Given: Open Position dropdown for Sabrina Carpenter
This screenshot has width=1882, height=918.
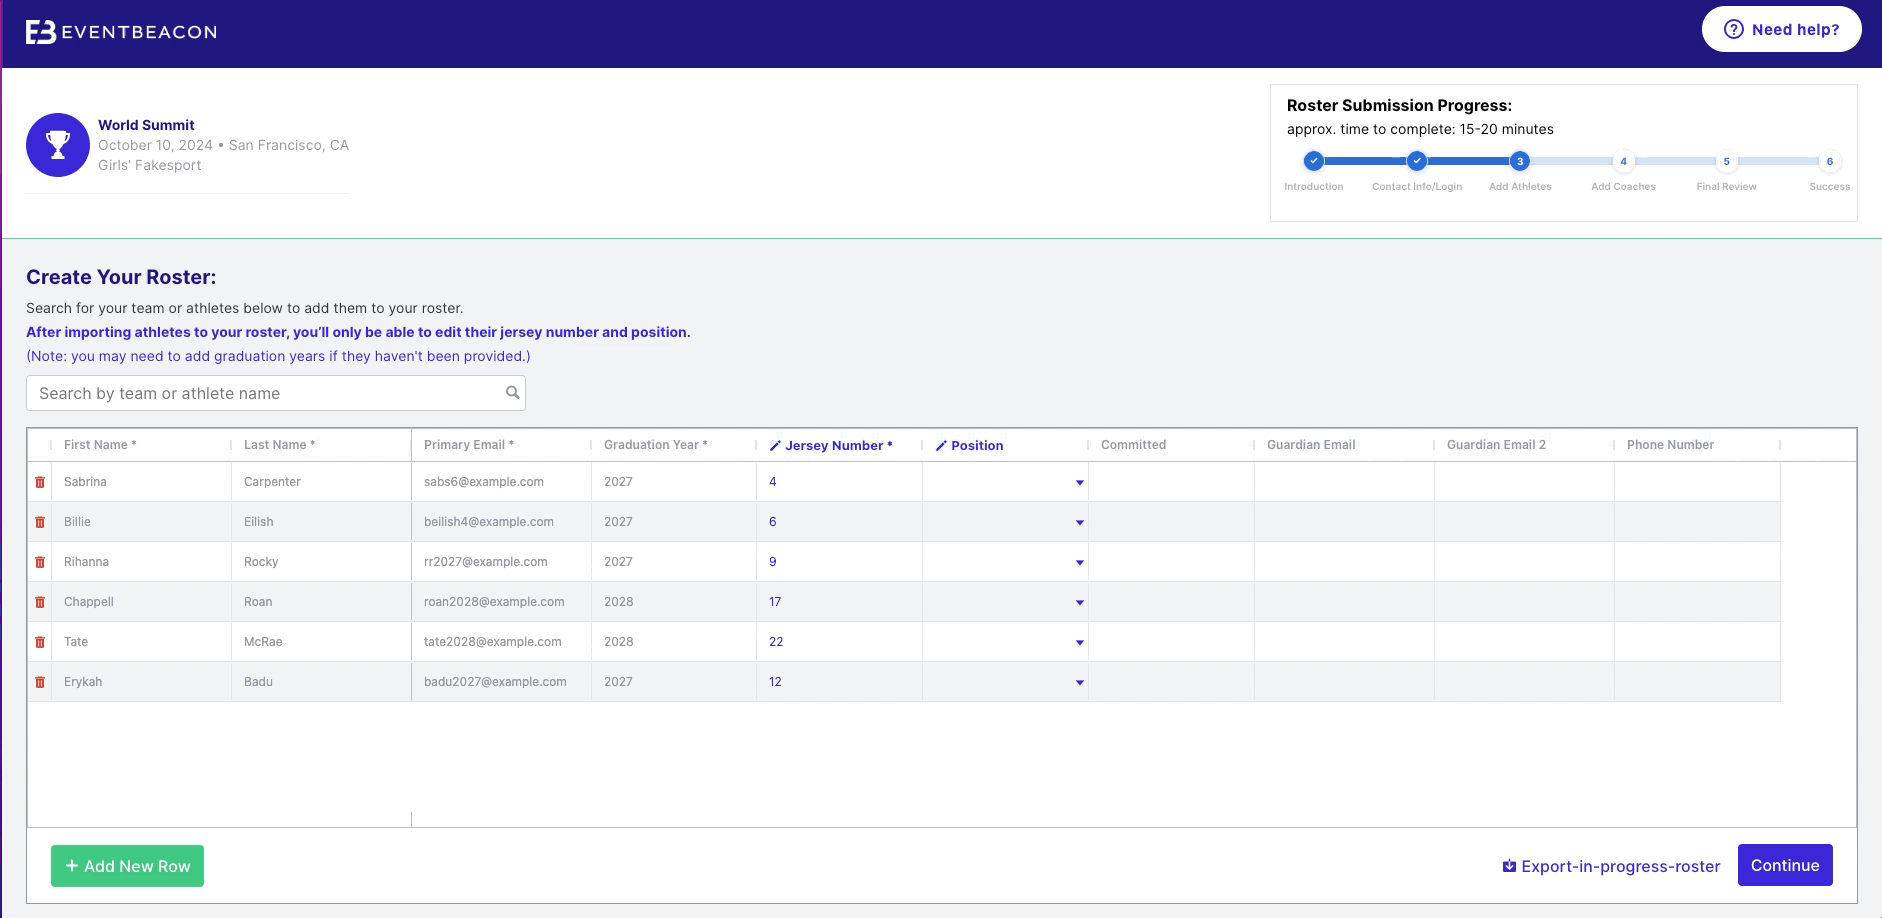Looking at the screenshot, I should pos(1079,483).
